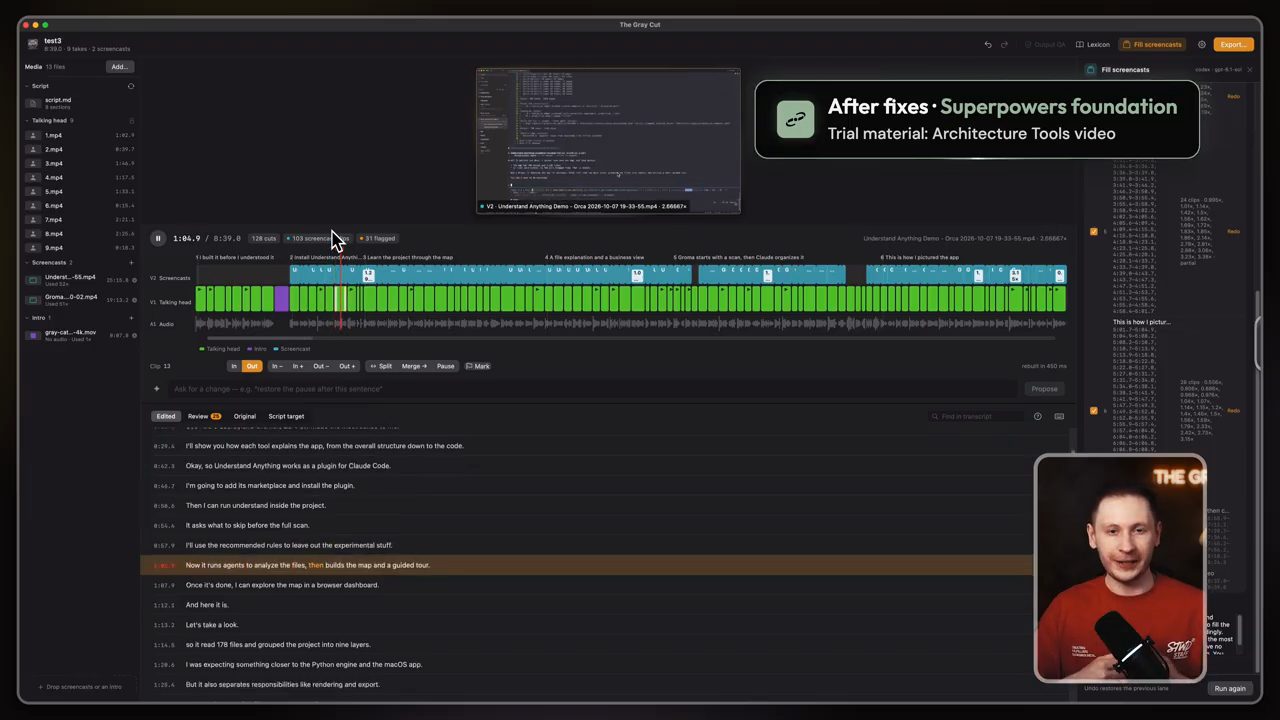The width and height of the screenshot is (1280, 720).
Task: Select 6.mp4 talking head clip
Action: [x=80, y=205]
